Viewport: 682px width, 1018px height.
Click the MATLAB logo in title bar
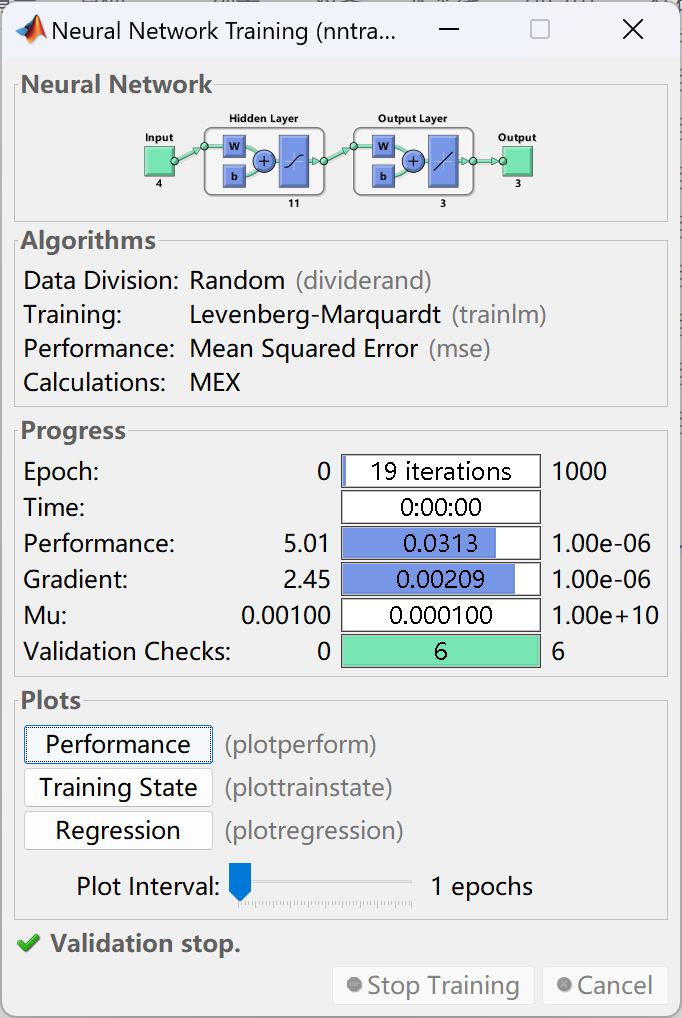[31, 29]
